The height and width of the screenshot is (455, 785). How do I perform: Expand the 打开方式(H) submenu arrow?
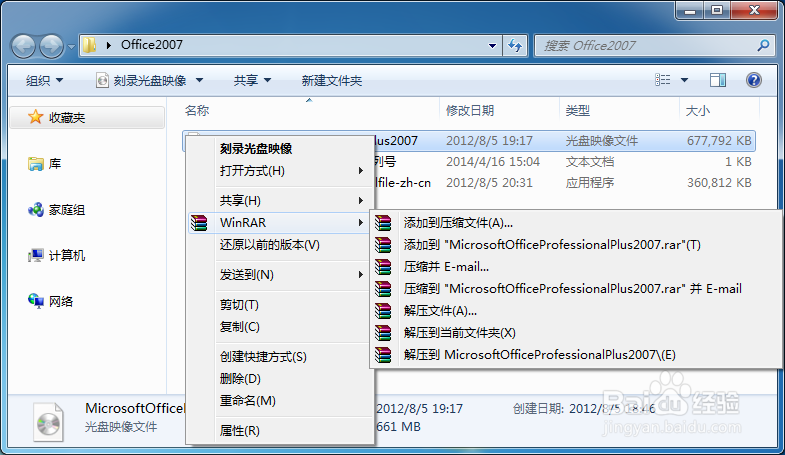pos(360,171)
